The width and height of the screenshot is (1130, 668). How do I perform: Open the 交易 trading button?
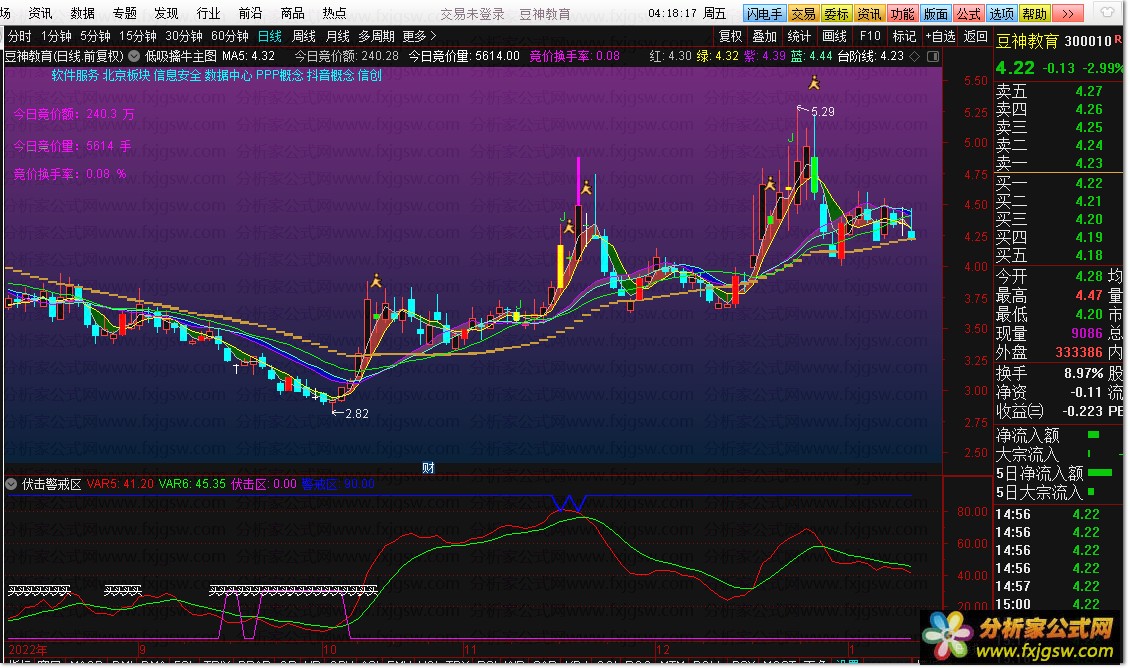(x=803, y=14)
